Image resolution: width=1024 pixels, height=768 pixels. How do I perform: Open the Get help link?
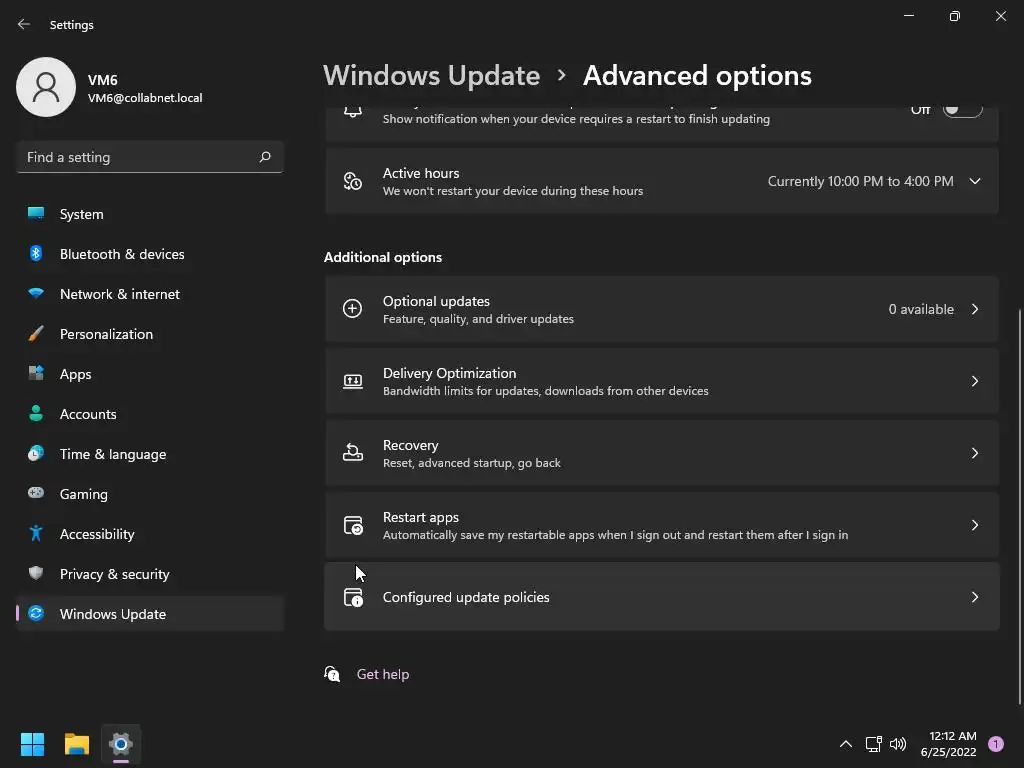(383, 674)
